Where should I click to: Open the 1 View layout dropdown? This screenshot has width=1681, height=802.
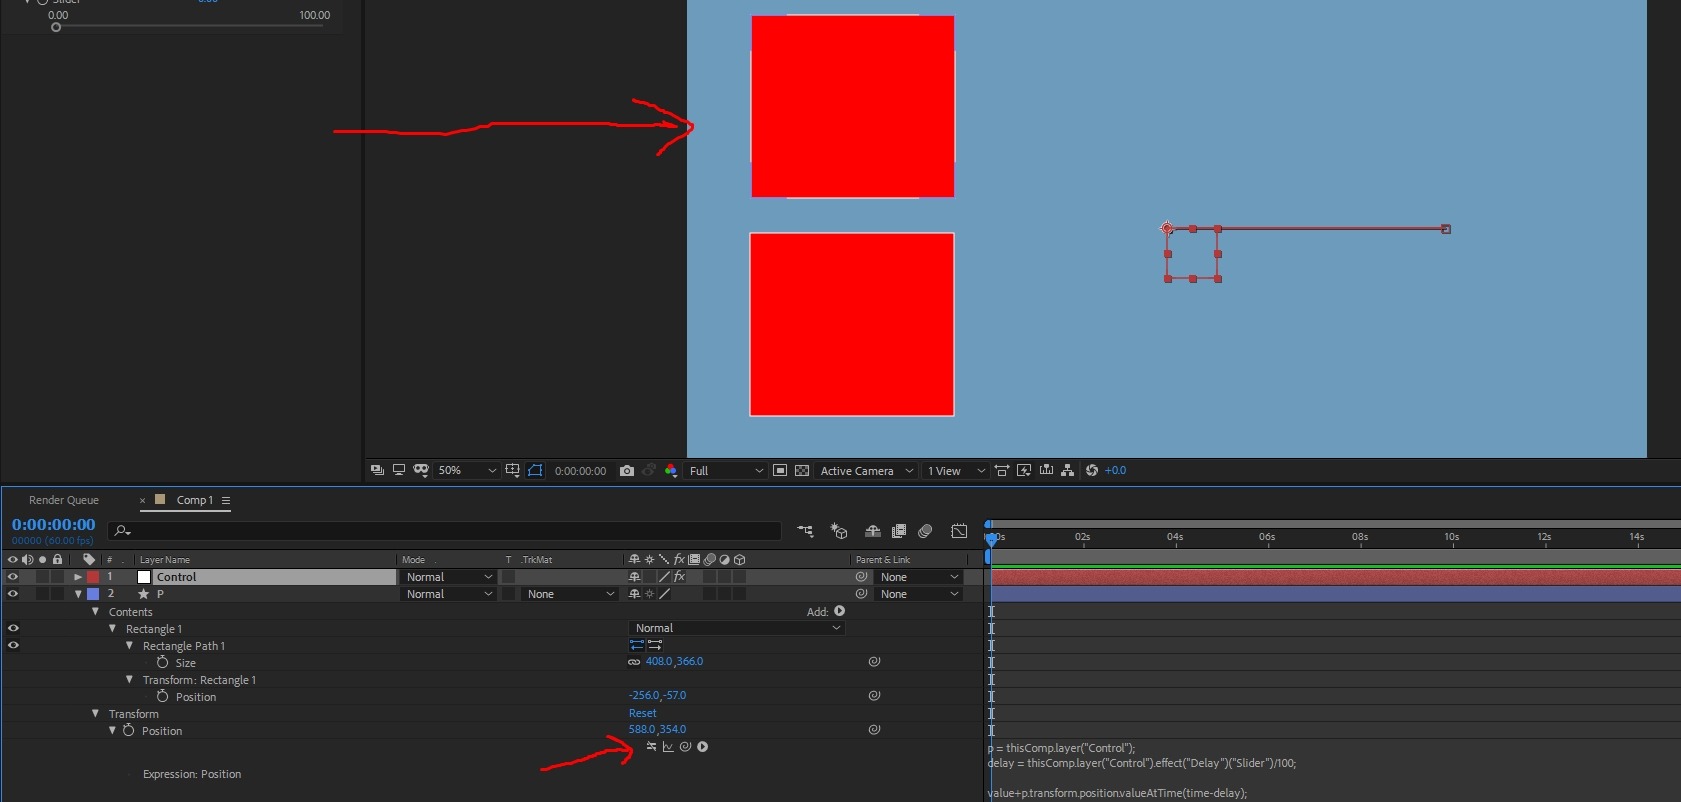coord(956,470)
